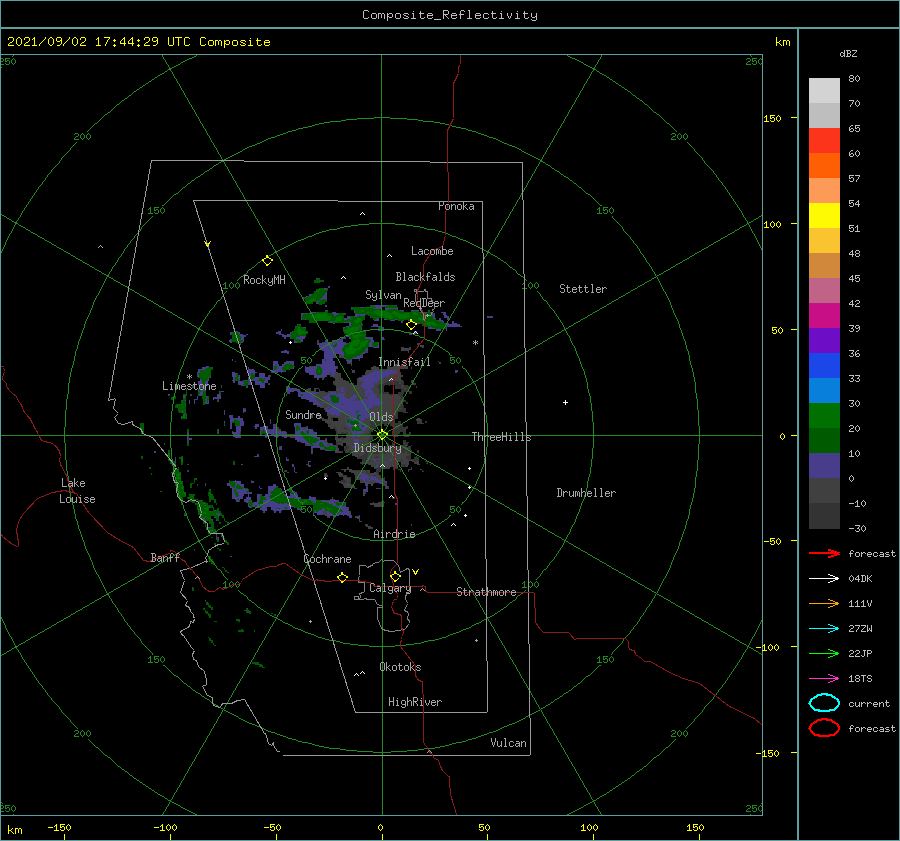The height and width of the screenshot is (841, 900).
Task: Select the 80 dBZ light gray swatch
Action: point(824,91)
